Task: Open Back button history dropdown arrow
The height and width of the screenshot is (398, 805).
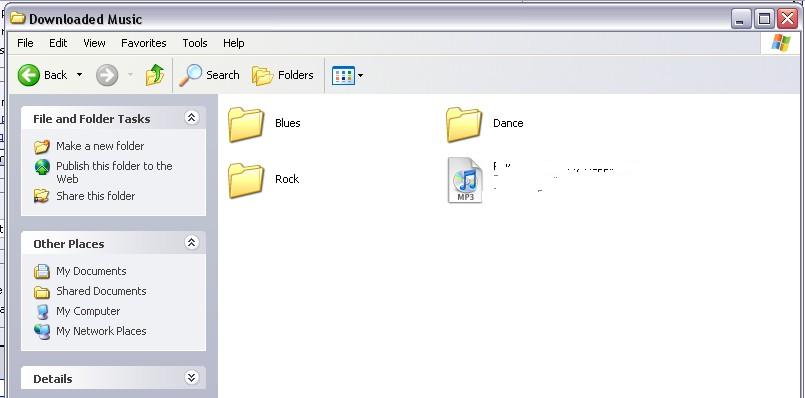Action: [x=79, y=75]
